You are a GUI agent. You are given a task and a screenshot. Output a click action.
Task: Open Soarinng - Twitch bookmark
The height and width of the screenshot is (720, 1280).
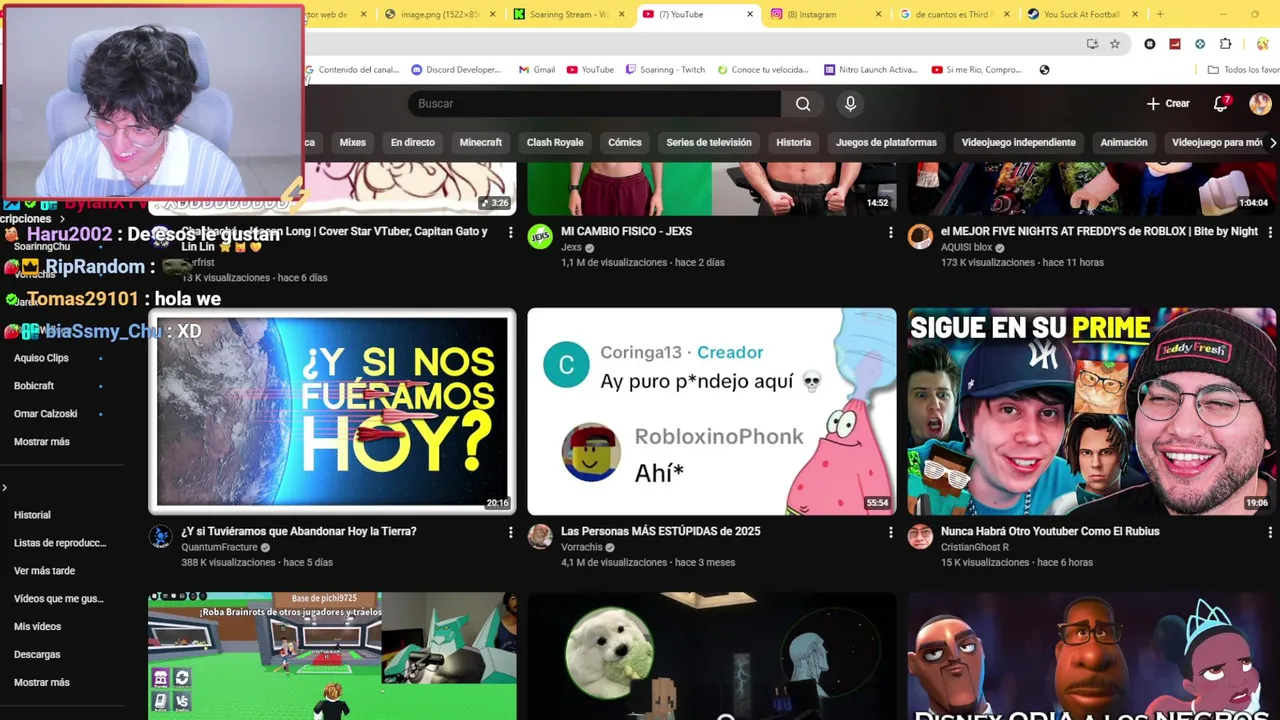pos(665,70)
